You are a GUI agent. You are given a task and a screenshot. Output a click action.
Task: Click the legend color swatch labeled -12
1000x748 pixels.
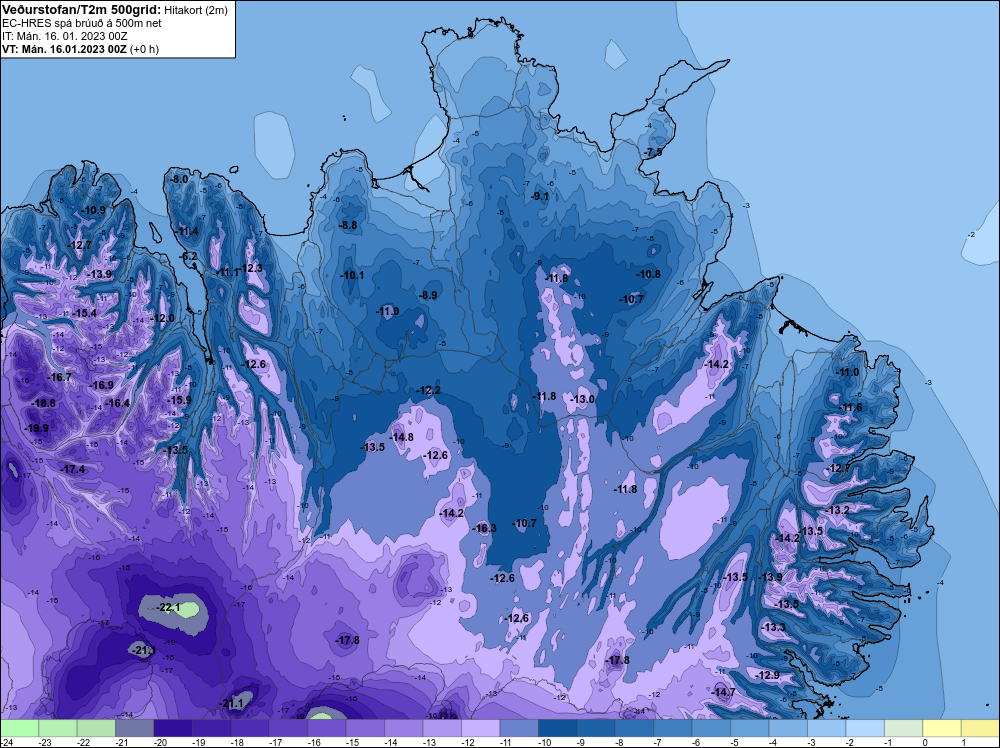pyautogui.click(x=481, y=728)
